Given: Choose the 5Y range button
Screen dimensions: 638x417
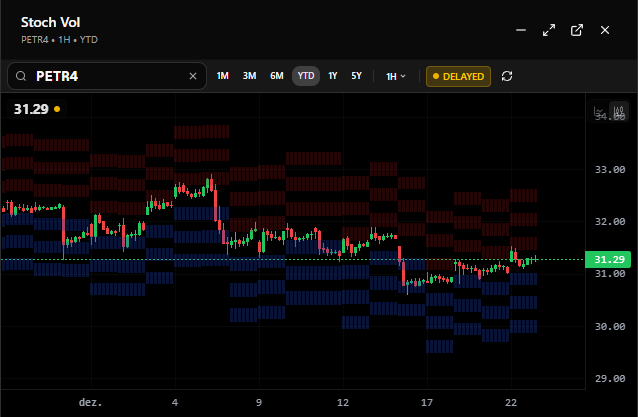Looking at the screenshot, I should click(357, 76).
